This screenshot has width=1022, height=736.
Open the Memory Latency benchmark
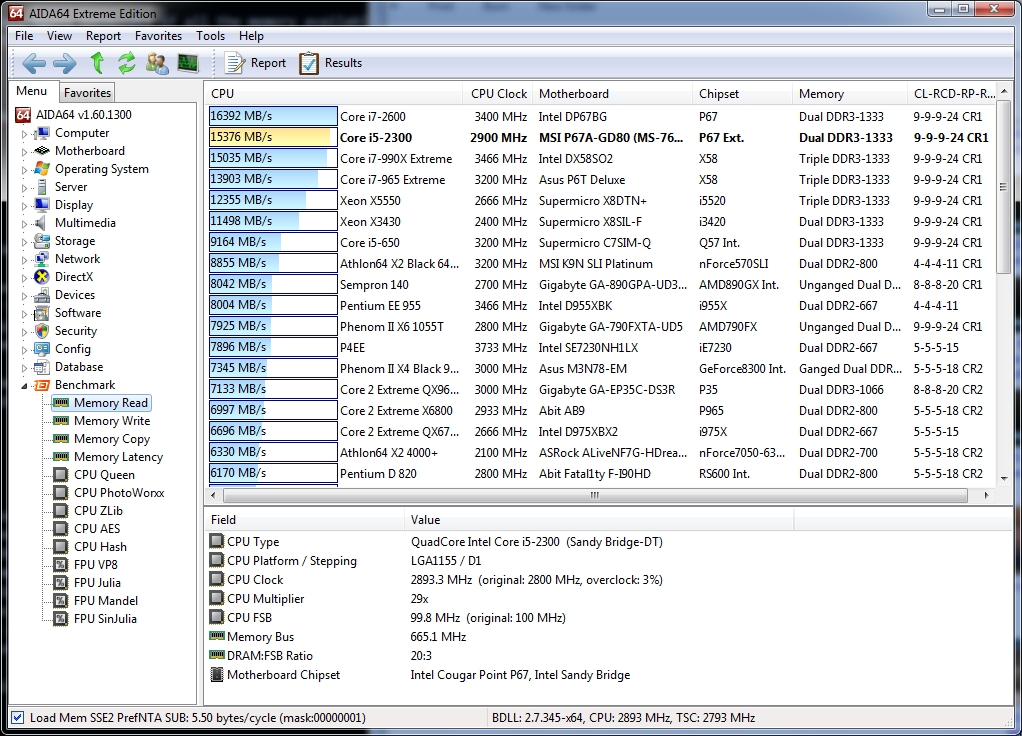(118, 457)
